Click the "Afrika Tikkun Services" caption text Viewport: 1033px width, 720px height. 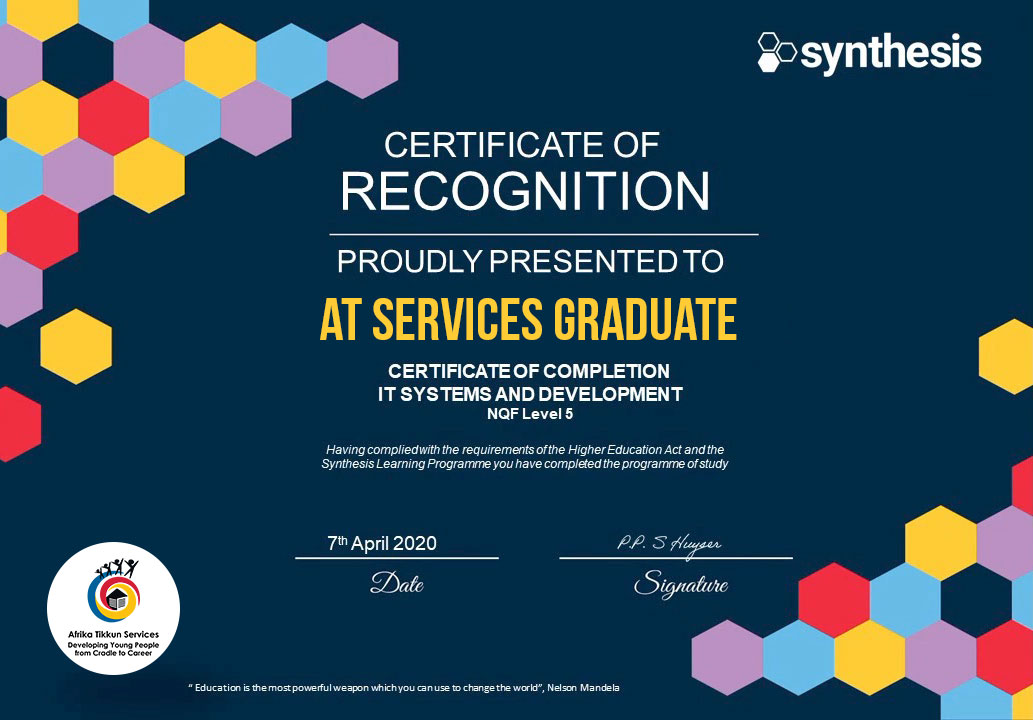coord(113,634)
